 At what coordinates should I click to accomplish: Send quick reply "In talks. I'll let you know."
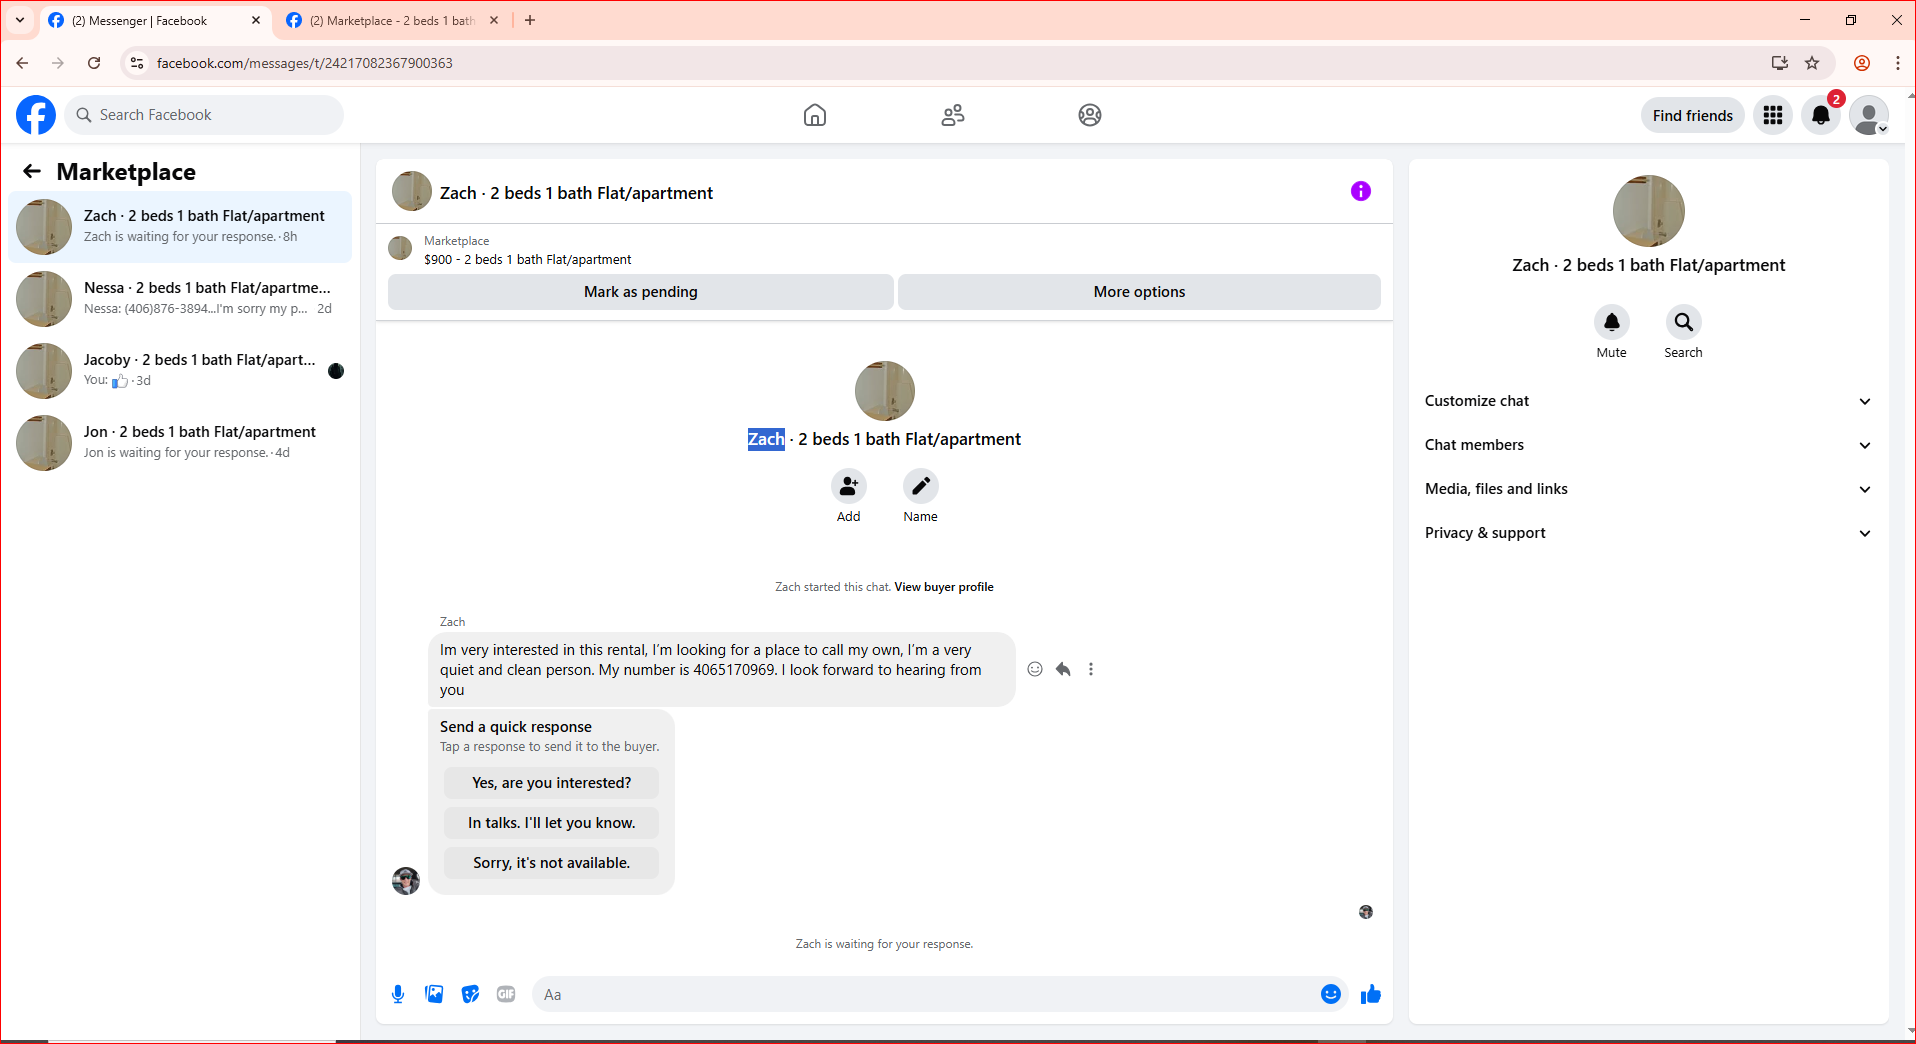[x=552, y=823]
